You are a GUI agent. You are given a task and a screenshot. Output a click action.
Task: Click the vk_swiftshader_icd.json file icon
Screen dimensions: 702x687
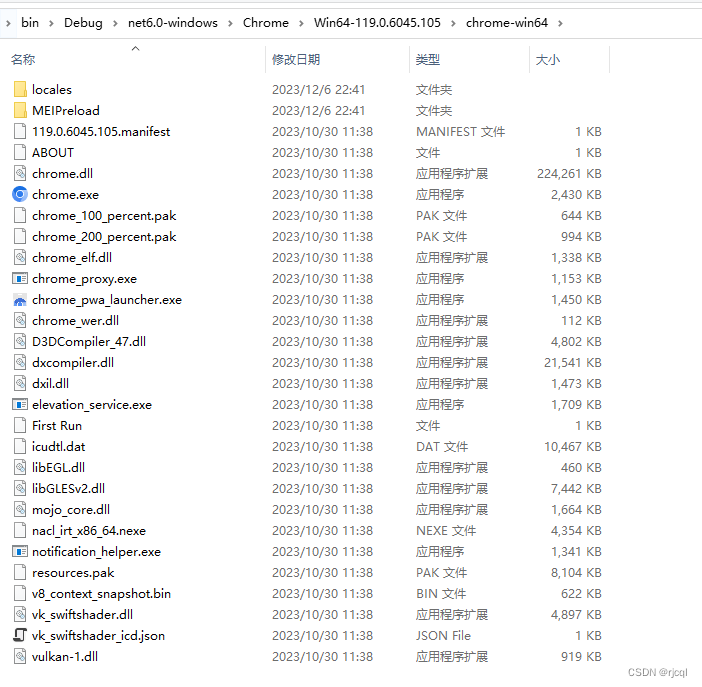[x=20, y=635]
